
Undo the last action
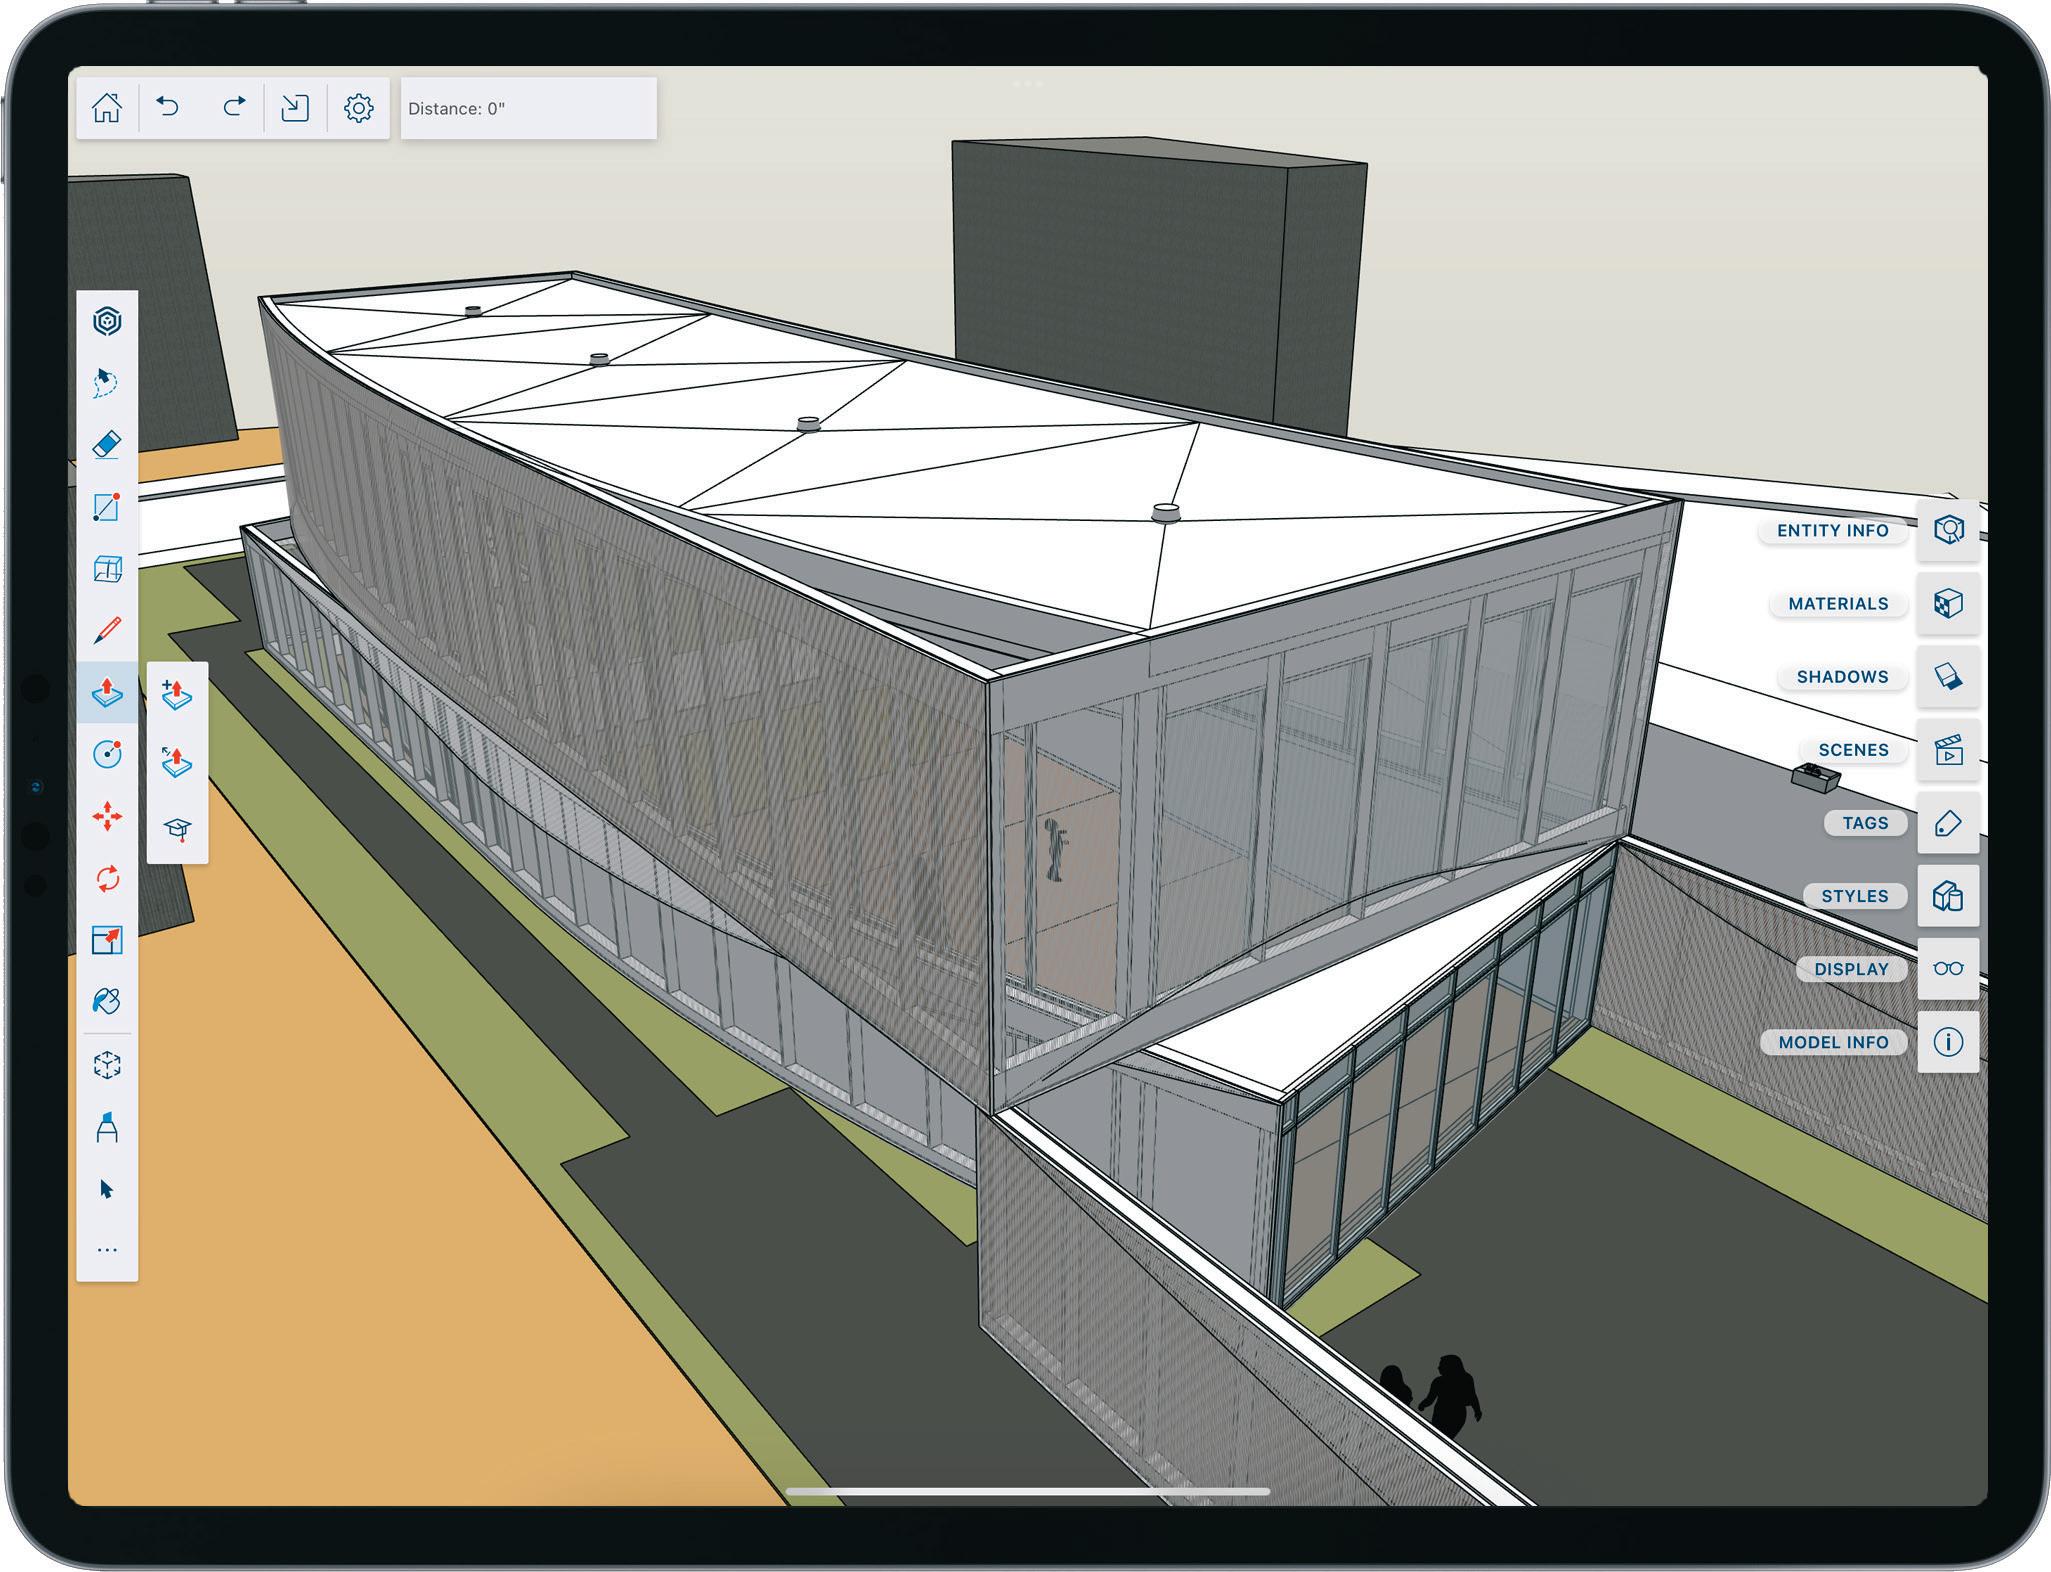click(168, 107)
